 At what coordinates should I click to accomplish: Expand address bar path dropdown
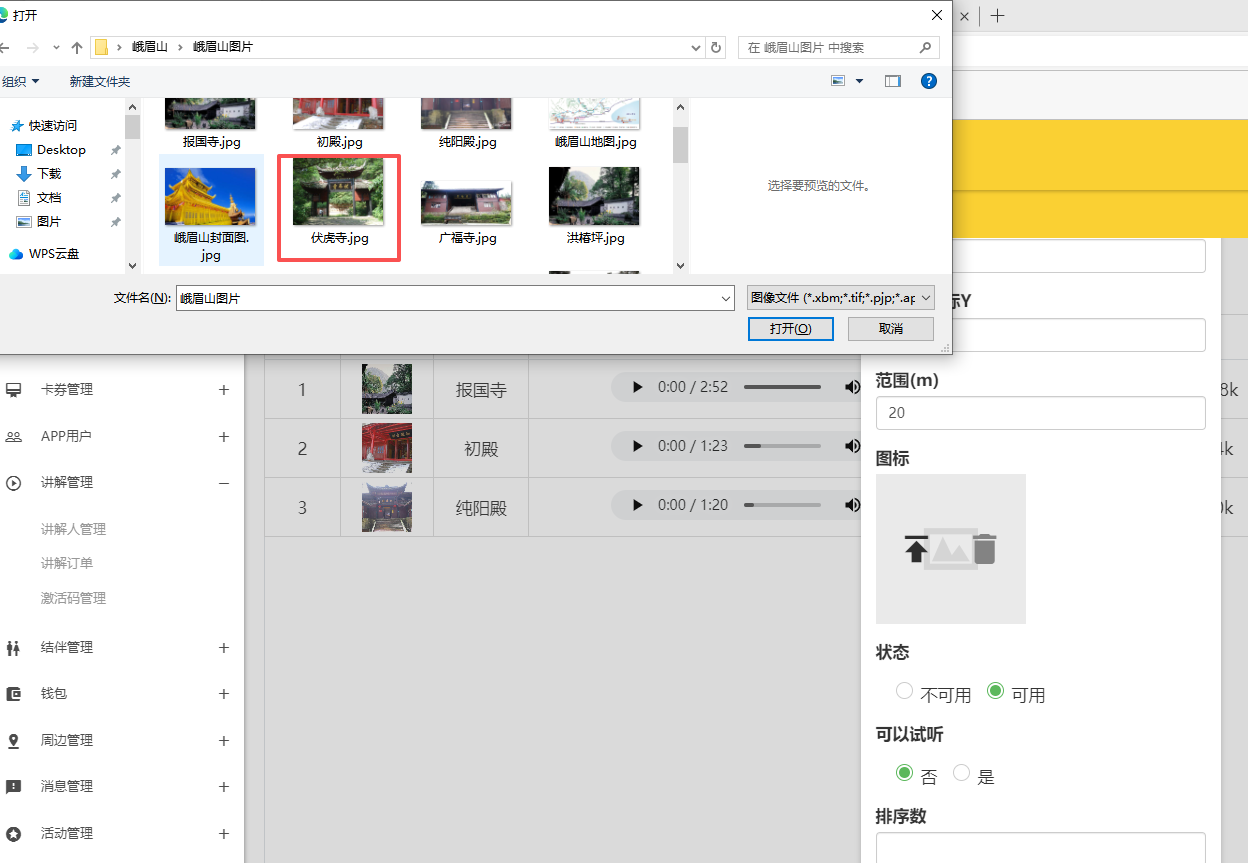pos(696,47)
